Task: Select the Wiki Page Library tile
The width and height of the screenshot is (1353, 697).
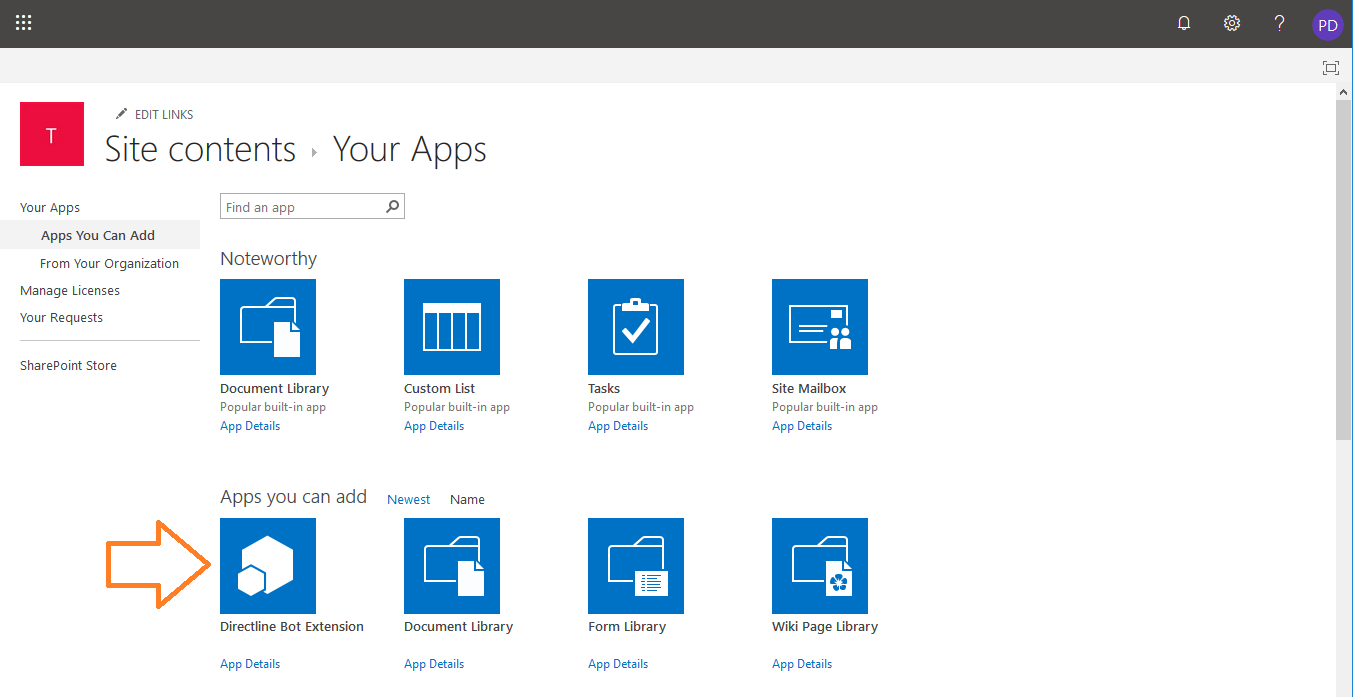Action: click(x=820, y=566)
